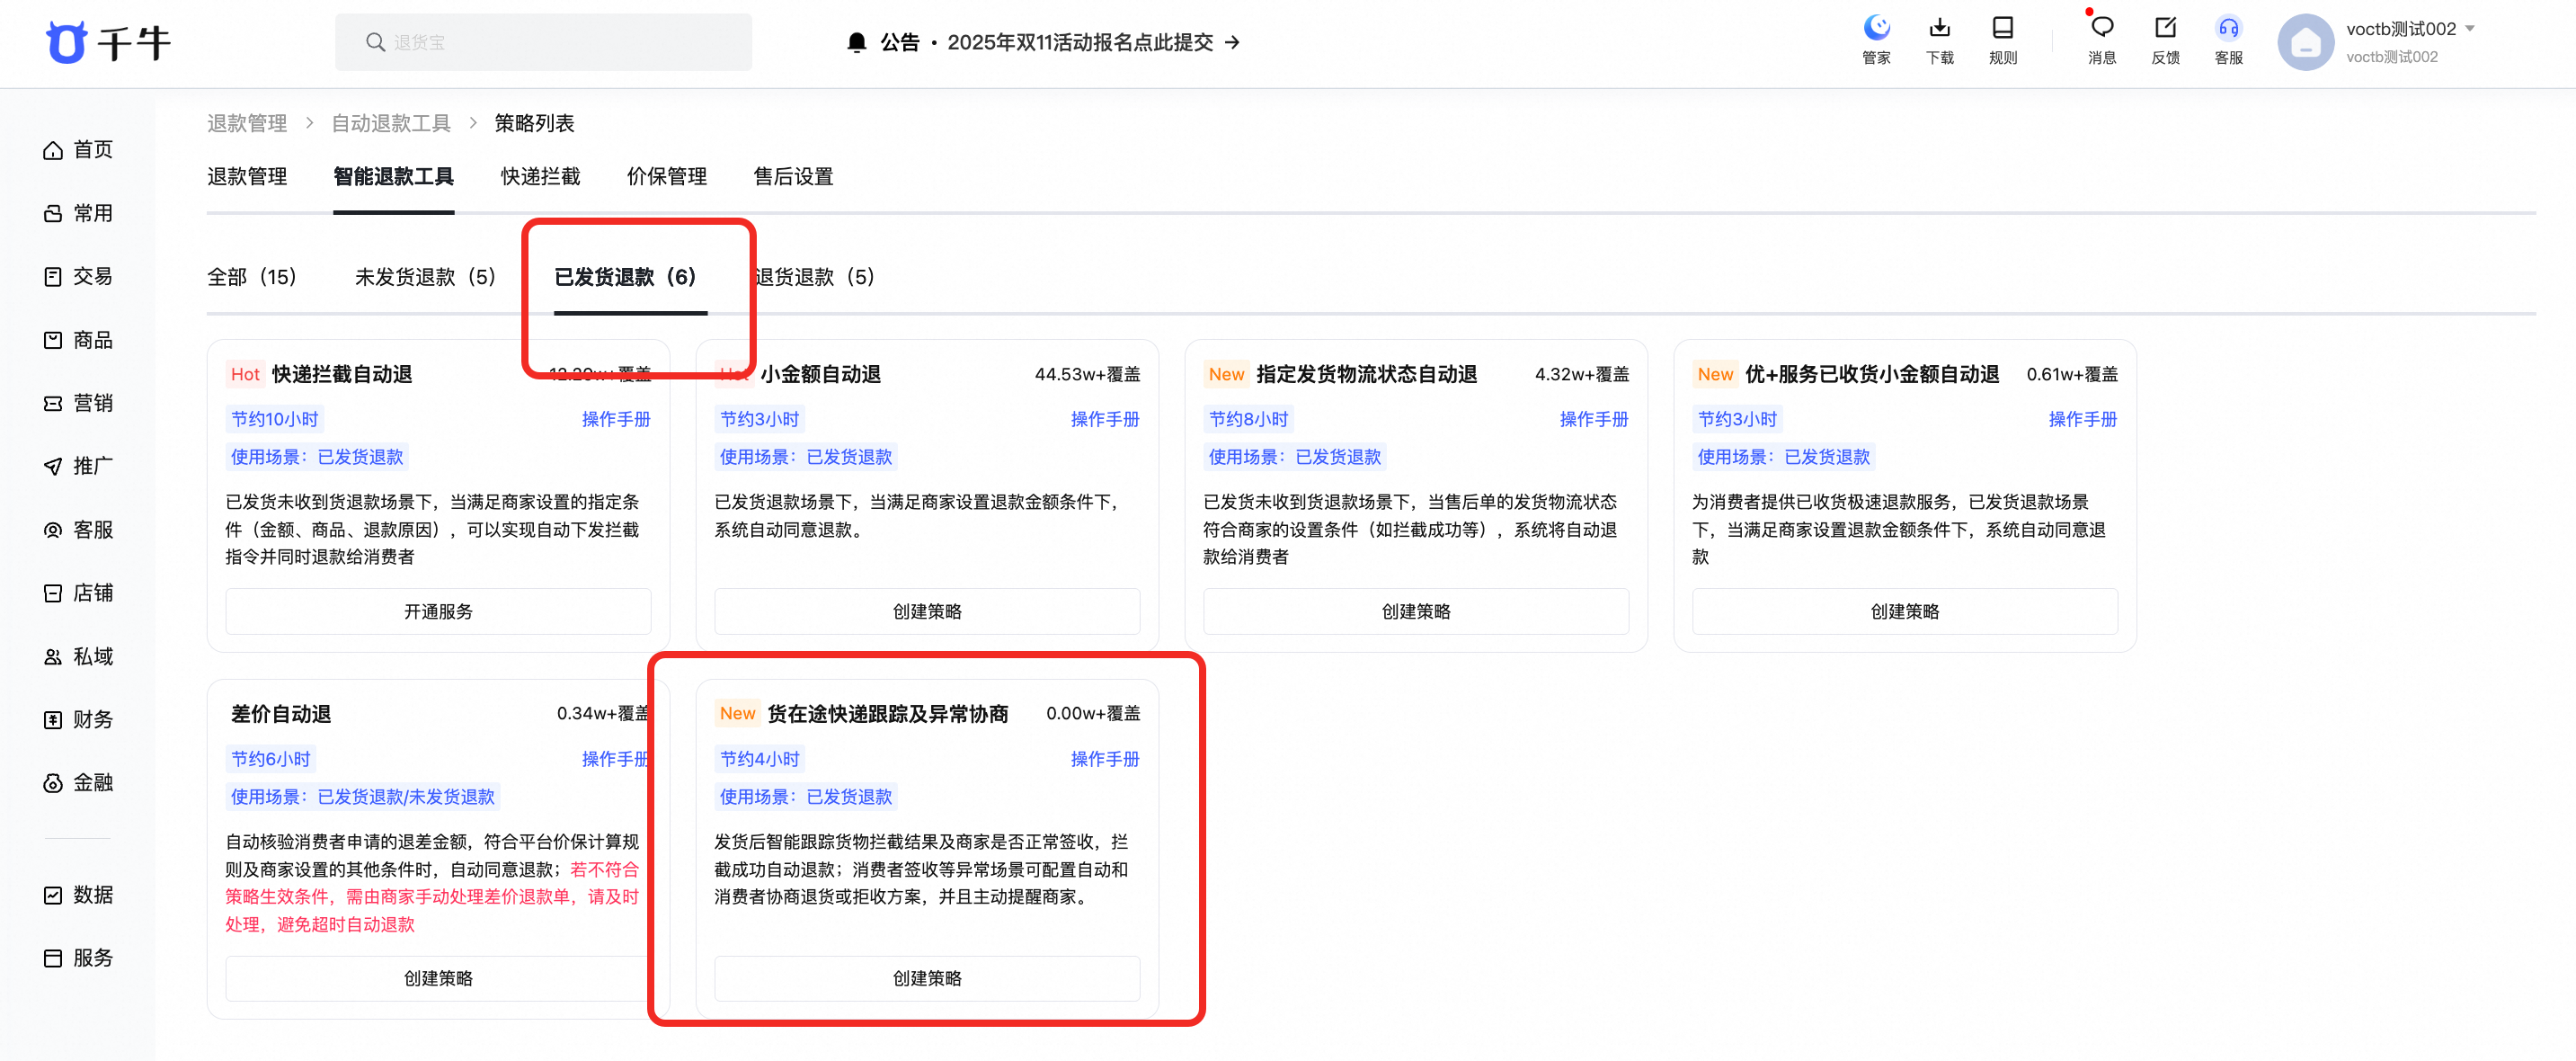
Task: Click the 反馈 (feedback) icon
Action: coord(2165,40)
